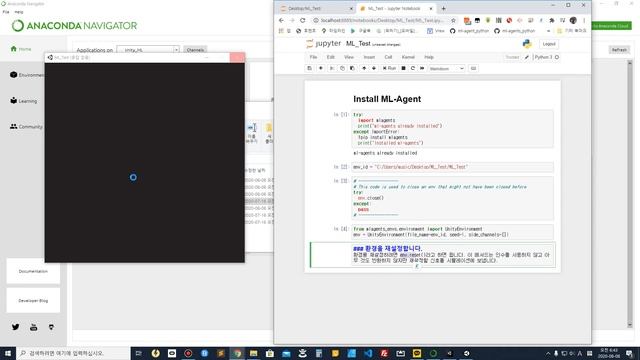This screenshot has width=640, height=360.
Task: Copy selected cells in the Jupyter toolbar
Action: pyautogui.click(x=342, y=69)
